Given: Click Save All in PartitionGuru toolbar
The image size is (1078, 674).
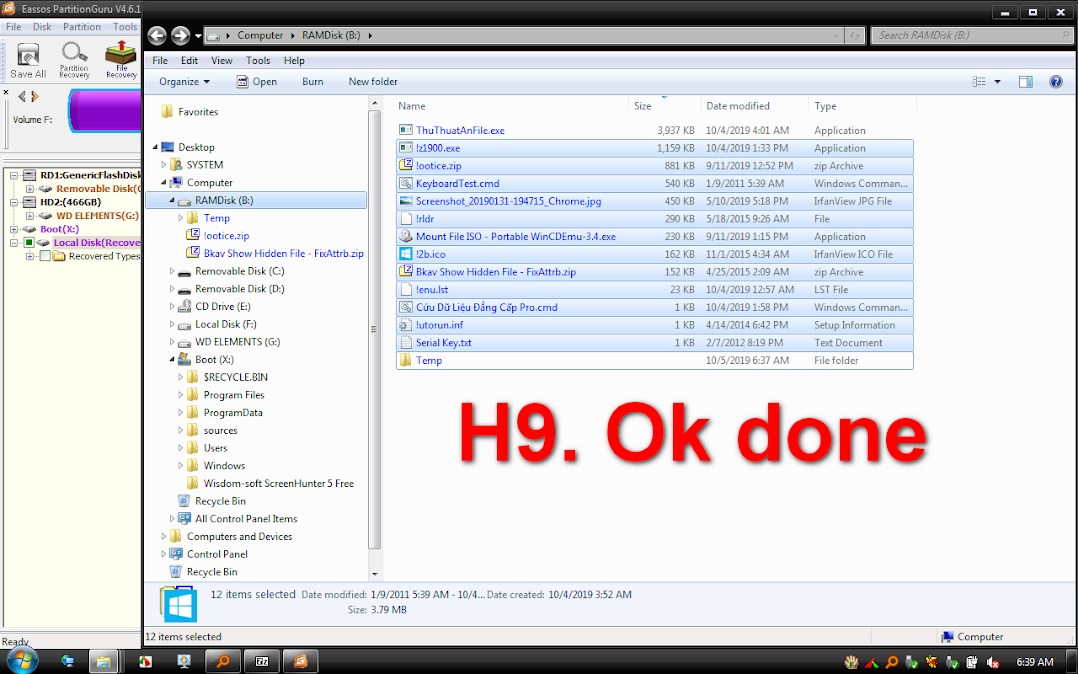Looking at the screenshot, I should click(28, 59).
